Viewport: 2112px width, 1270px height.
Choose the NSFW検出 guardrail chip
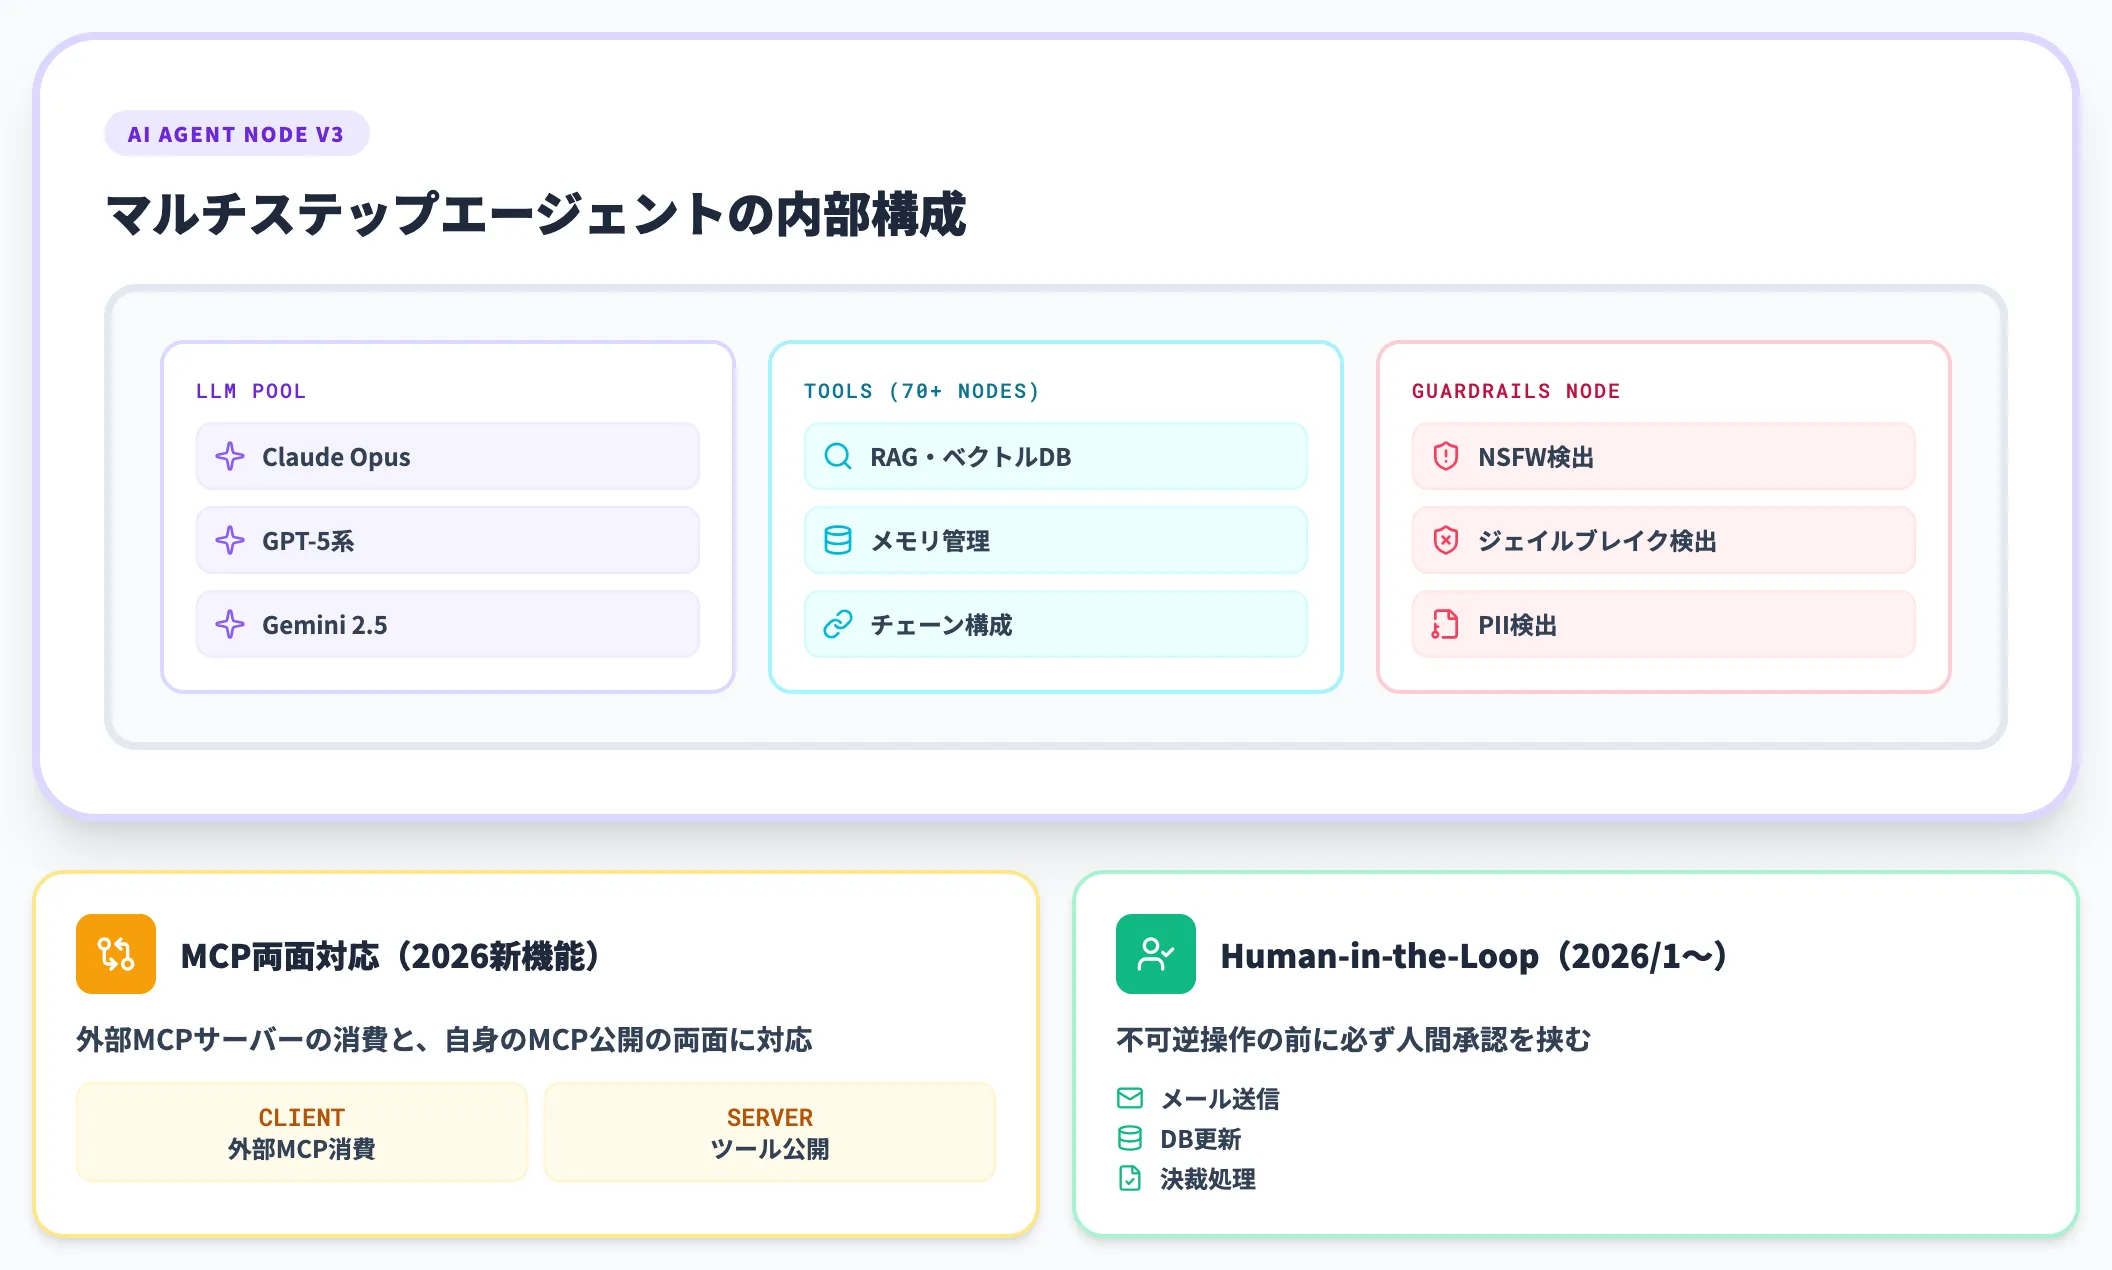[x=1664, y=457]
